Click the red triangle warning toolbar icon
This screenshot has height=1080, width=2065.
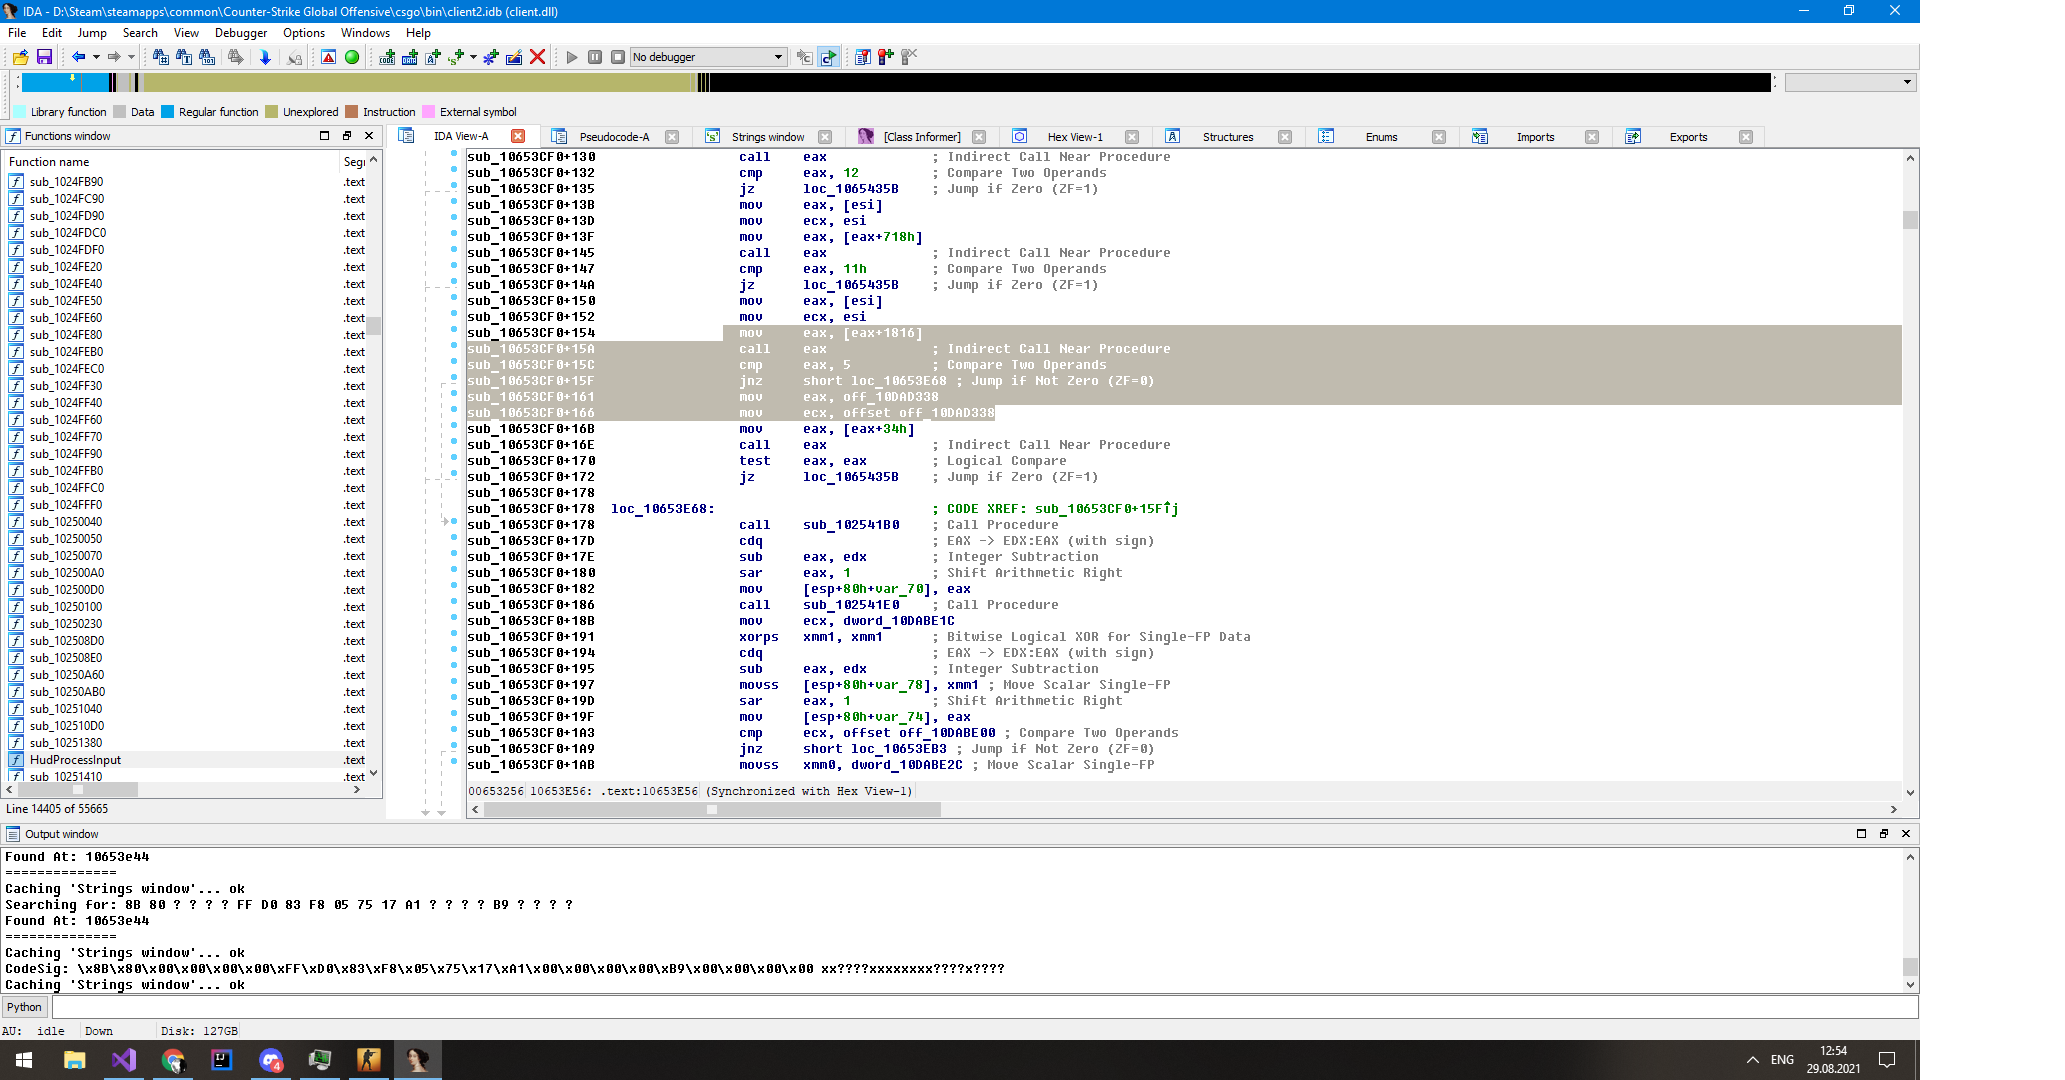pos(328,57)
